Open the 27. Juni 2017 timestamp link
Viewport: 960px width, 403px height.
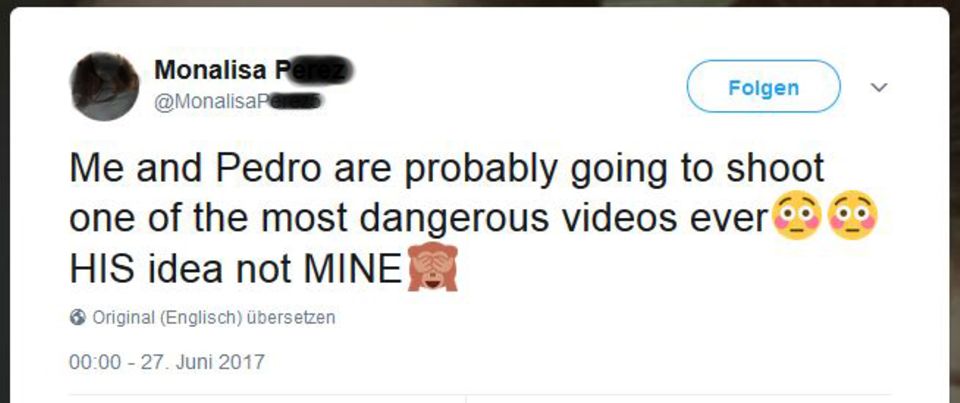(167, 361)
